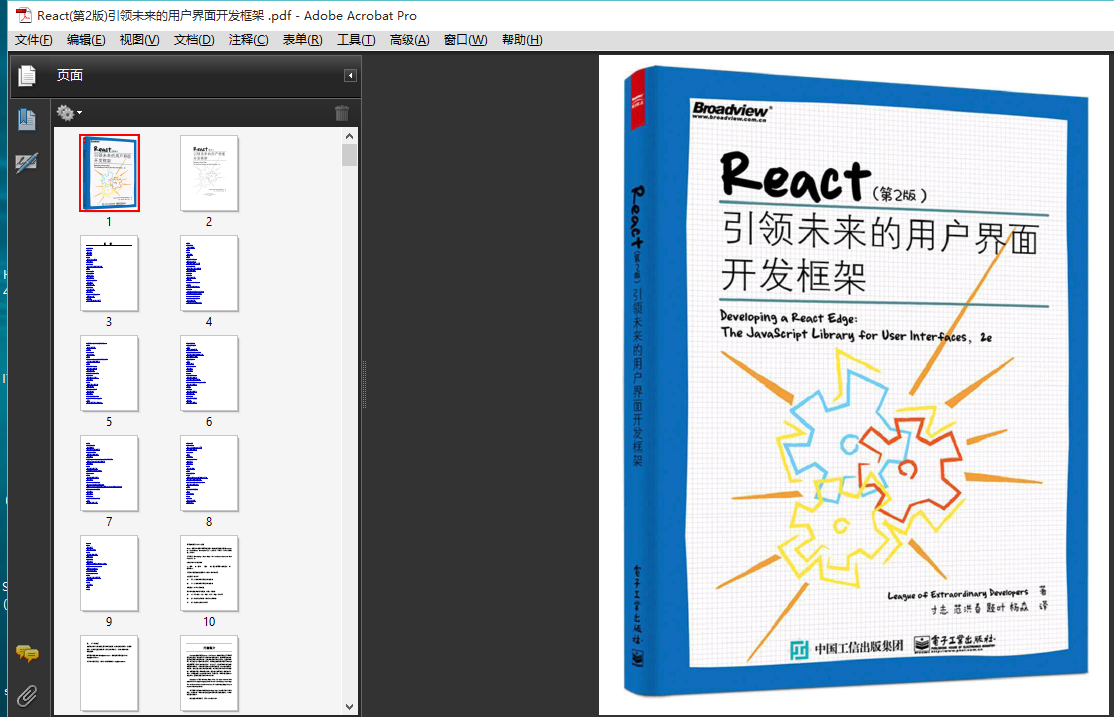Select page 6 thumbnail
Image resolution: width=1114 pixels, height=717 pixels.
click(209, 373)
